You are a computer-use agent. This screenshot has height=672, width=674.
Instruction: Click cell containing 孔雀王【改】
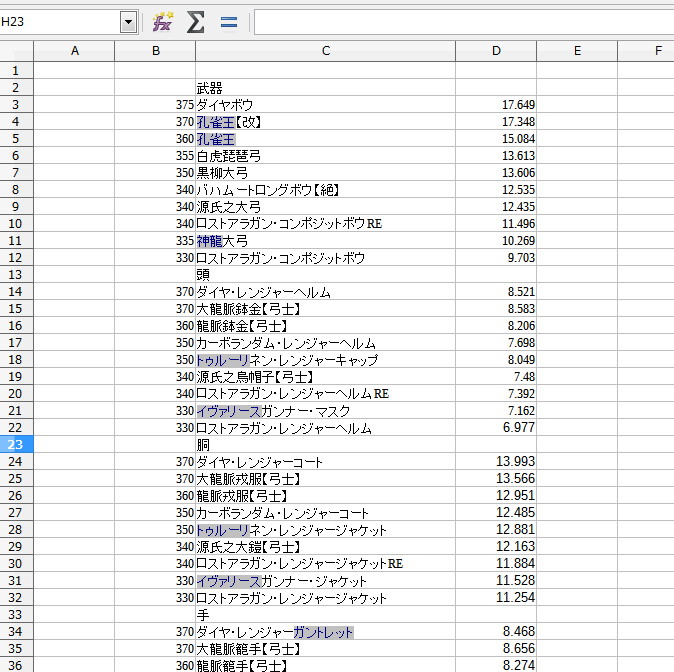(x=325, y=122)
